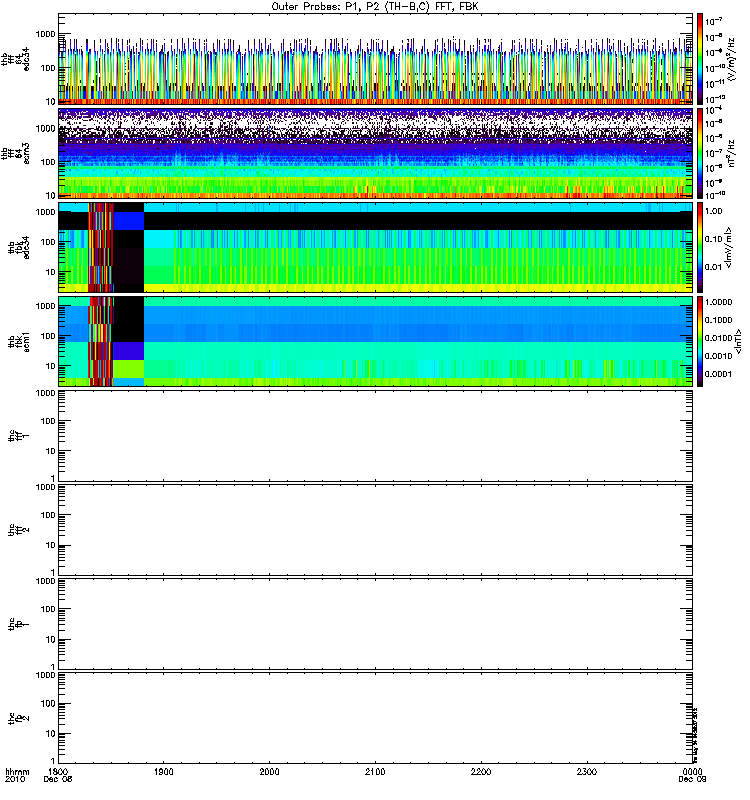Click the '1.00' value on the mV/m color bar
Image resolution: width=750 pixels, height=800 pixels.
(x=714, y=211)
